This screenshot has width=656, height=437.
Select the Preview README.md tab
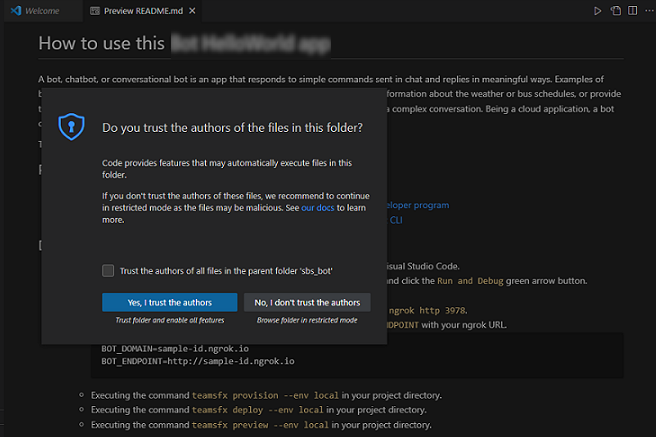143,11
